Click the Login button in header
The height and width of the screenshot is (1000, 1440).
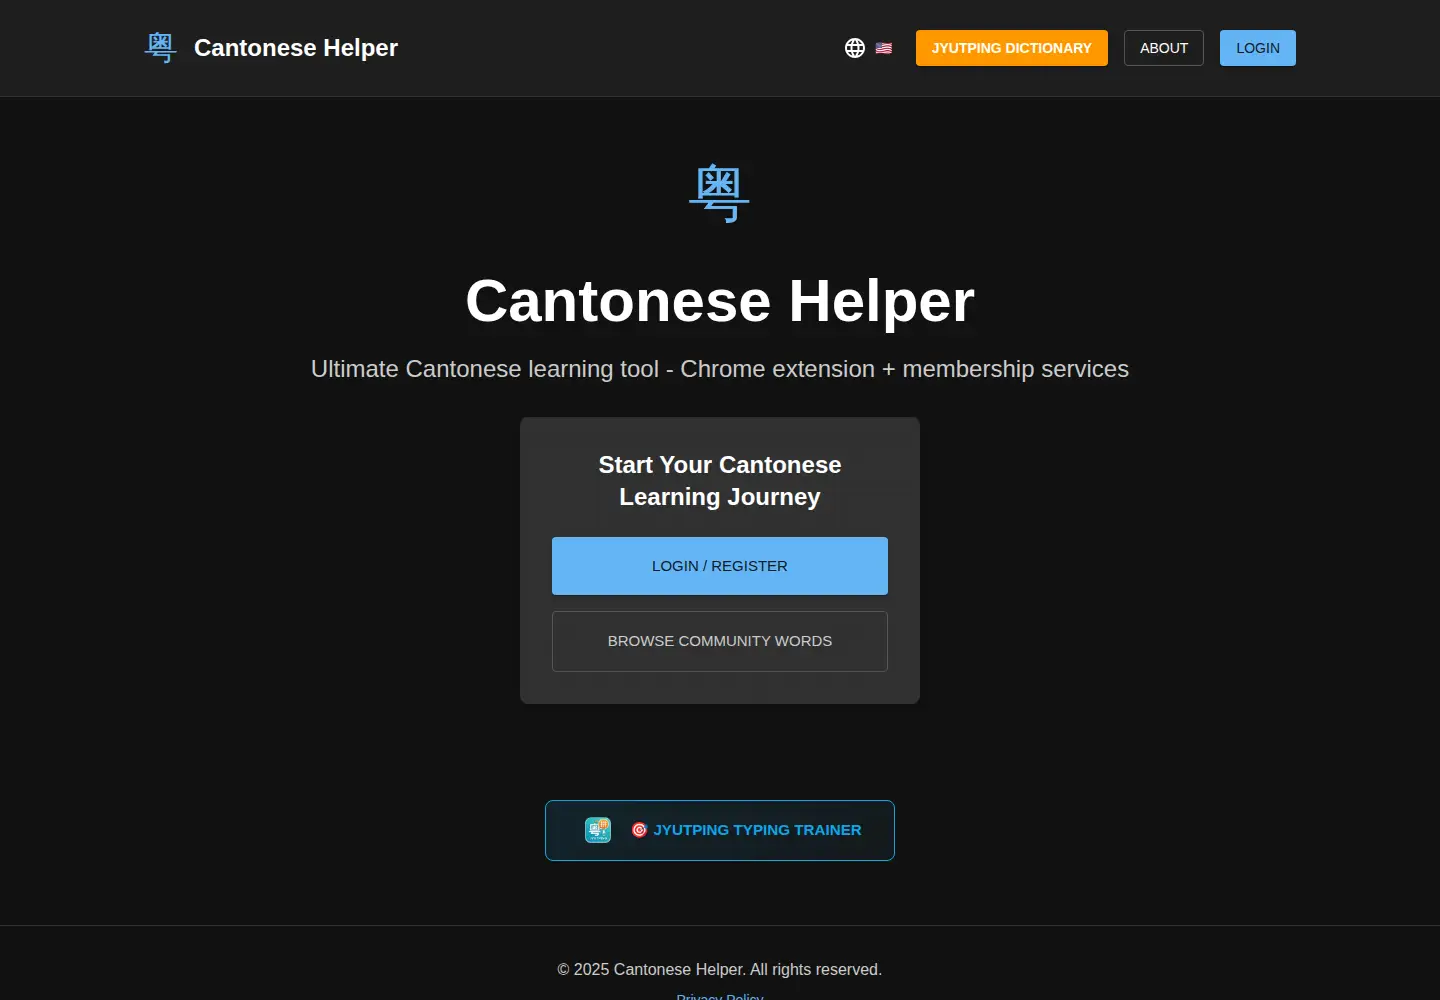(1258, 48)
